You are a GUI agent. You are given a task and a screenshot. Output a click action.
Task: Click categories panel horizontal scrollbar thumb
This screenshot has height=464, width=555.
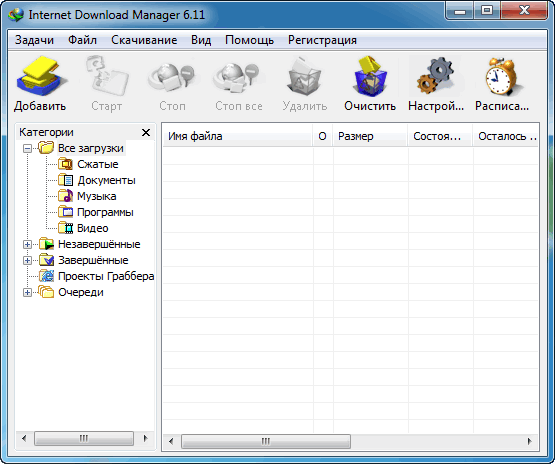click(84, 439)
